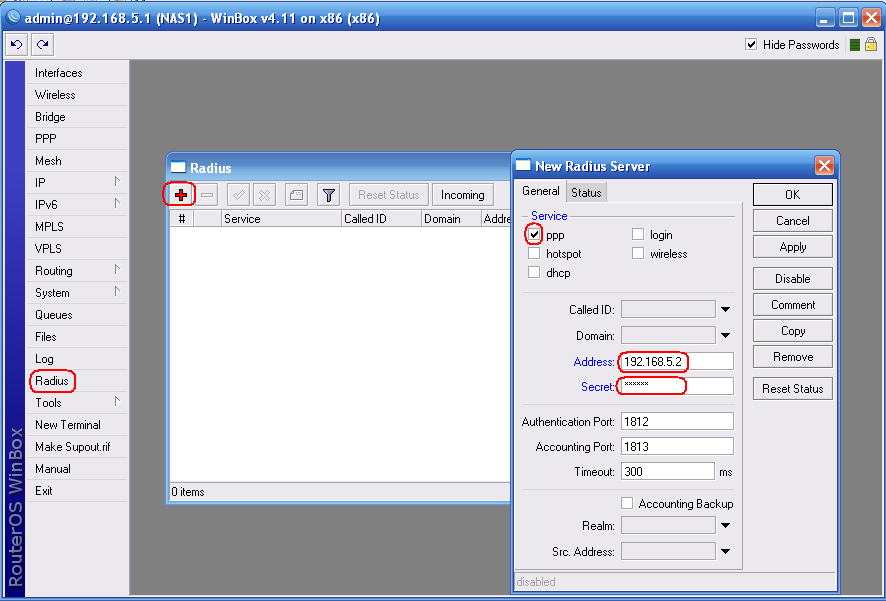This screenshot has height=601, width=886.
Task: Click the Copy button
Action: [x=792, y=330]
